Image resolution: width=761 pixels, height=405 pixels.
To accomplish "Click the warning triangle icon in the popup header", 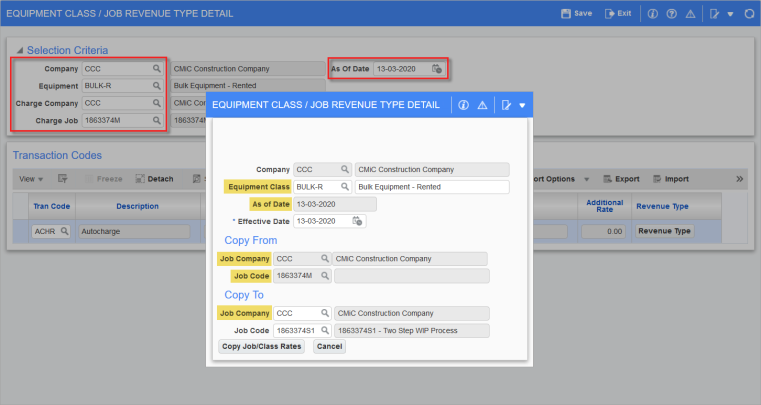I will (x=482, y=105).
